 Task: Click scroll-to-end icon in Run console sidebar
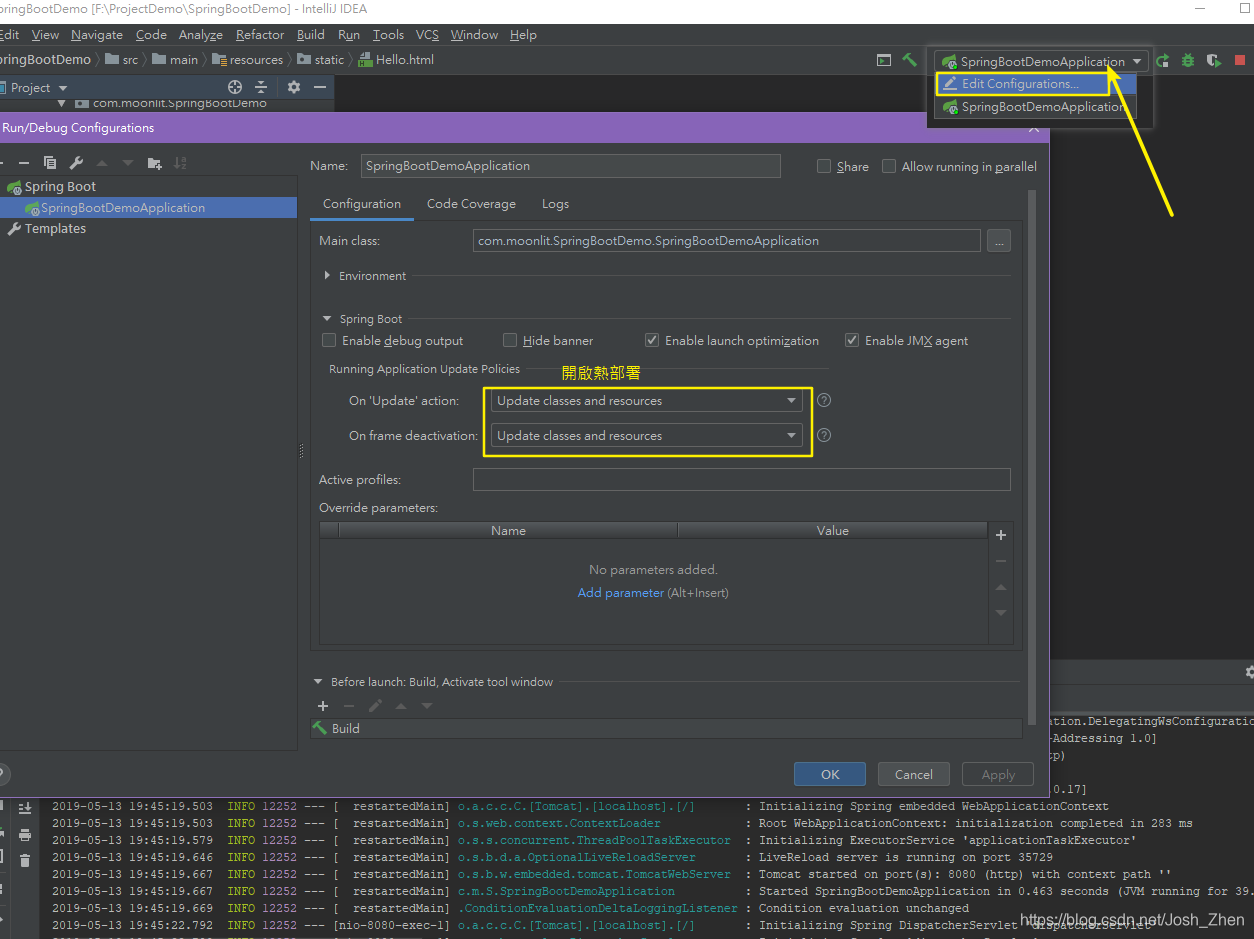pyautogui.click(x=25, y=808)
